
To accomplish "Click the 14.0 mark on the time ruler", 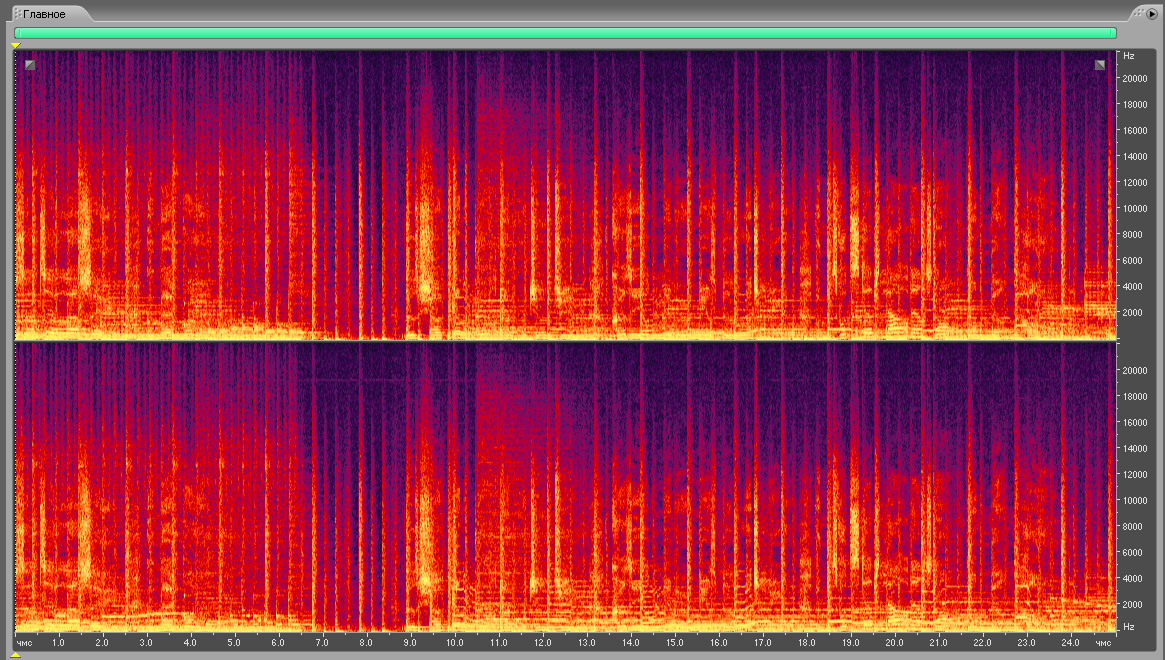I will coord(631,643).
